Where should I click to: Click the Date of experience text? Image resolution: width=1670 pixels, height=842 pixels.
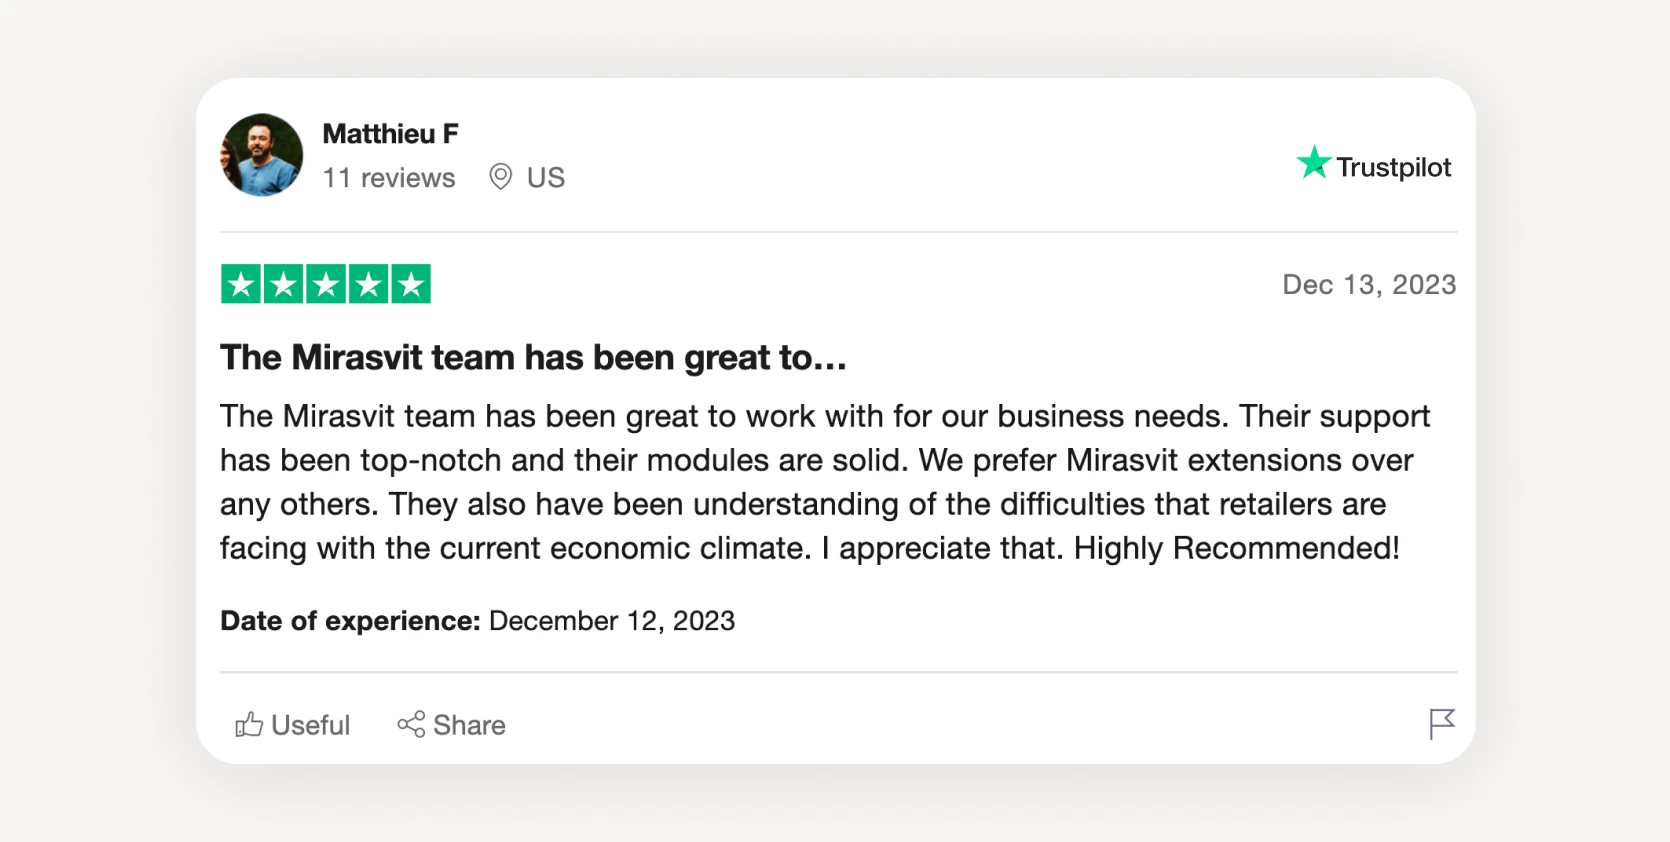coord(349,621)
